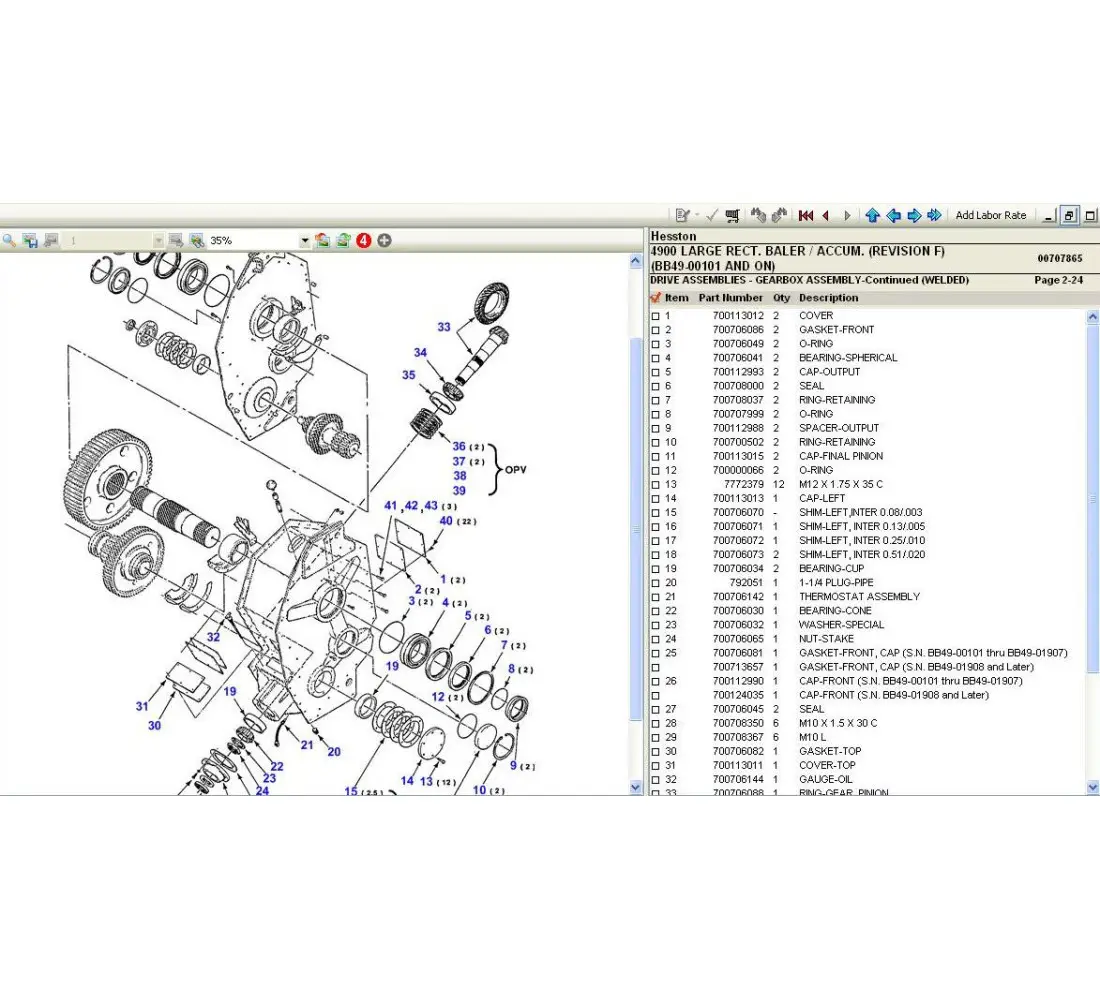Click the Description column header
The height and width of the screenshot is (1000, 1100).
click(x=828, y=298)
